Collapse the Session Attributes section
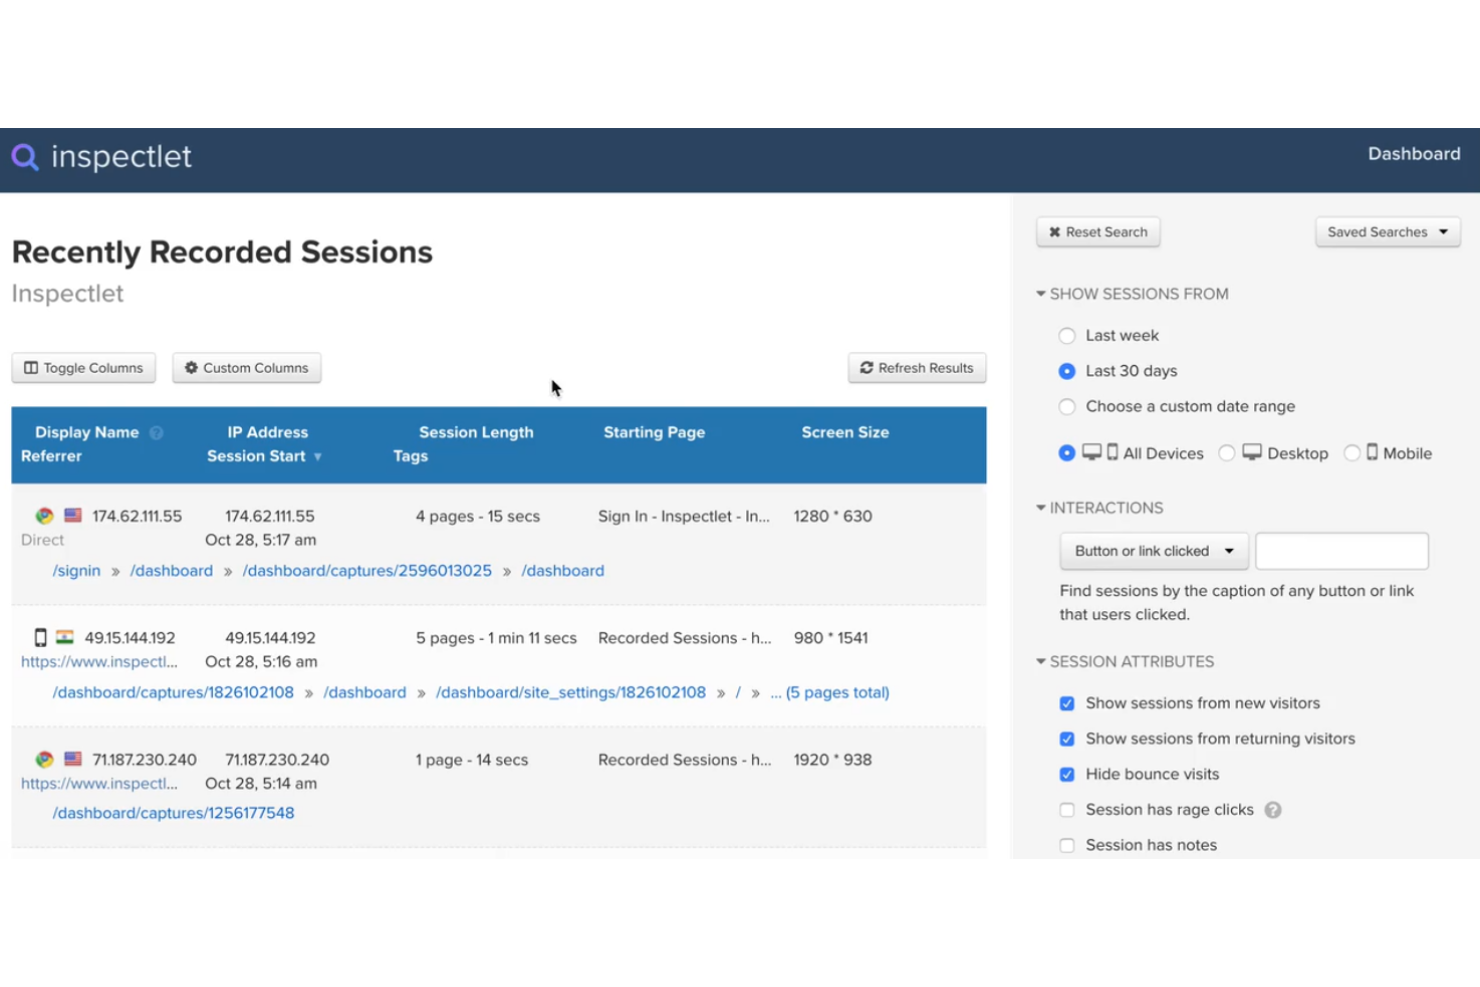Screen dimensions: 1480x987 coord(1125,662)
